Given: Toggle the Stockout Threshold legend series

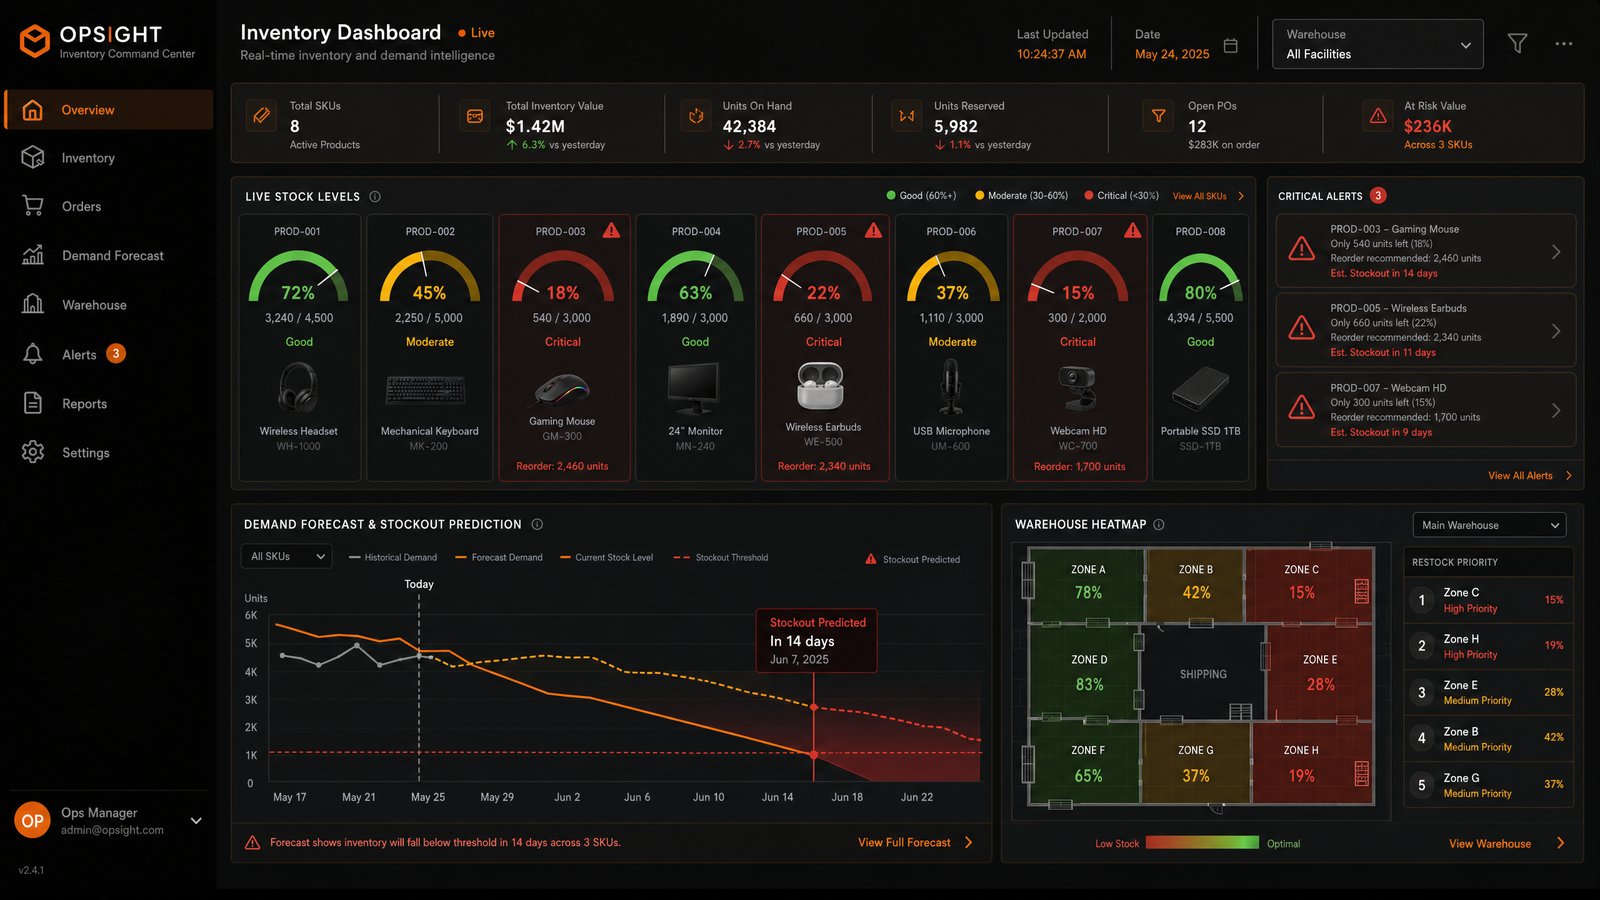Looking at the screenshot, I should 721,558.
